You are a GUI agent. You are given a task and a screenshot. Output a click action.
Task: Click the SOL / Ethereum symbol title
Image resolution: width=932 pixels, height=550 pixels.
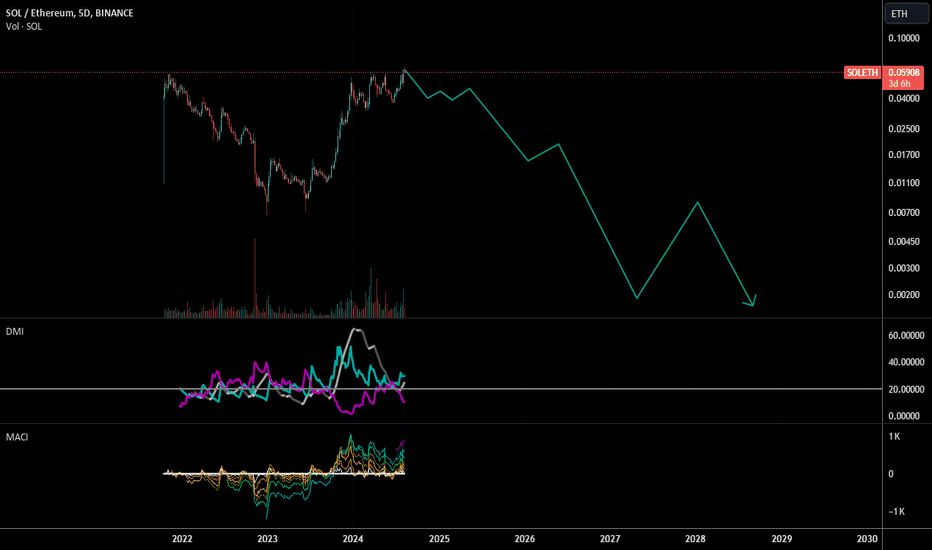coord(70,12)
